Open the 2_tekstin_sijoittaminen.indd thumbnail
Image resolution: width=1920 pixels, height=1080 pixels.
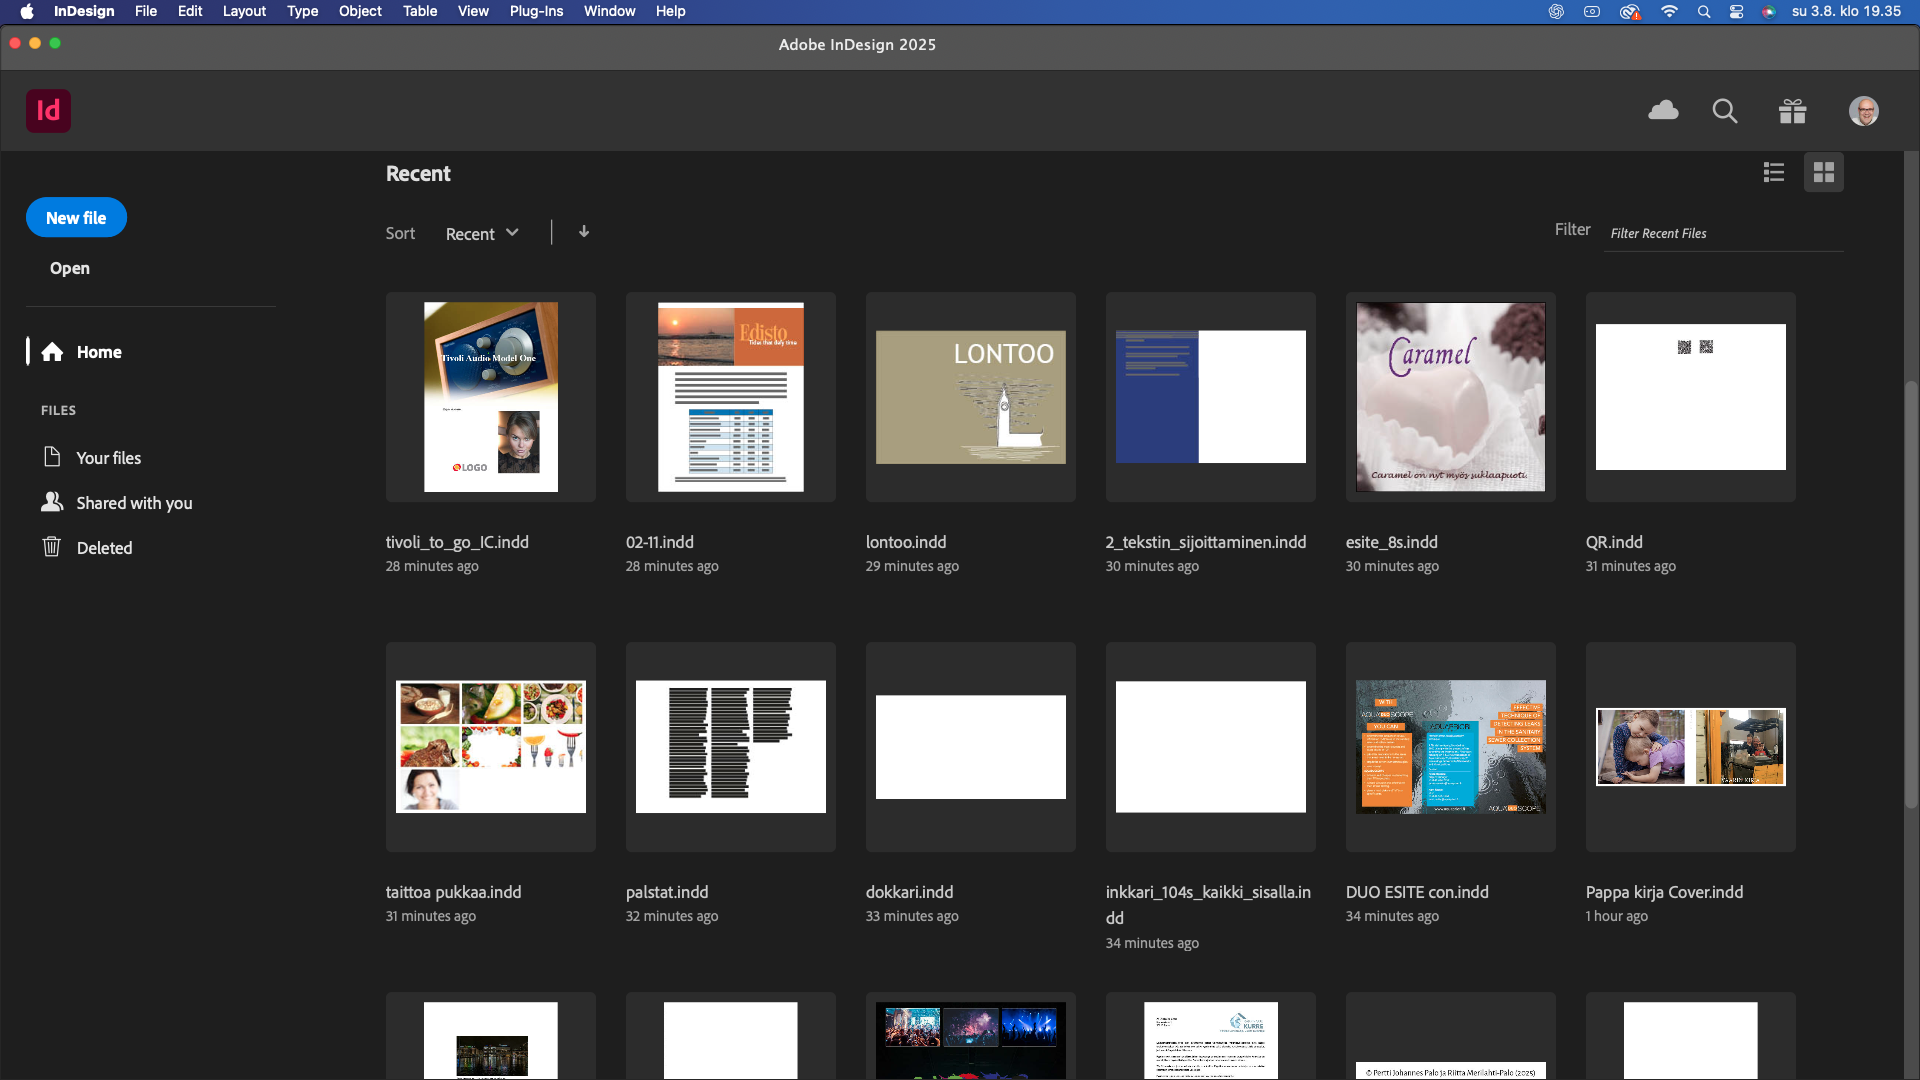(1211, 397)
